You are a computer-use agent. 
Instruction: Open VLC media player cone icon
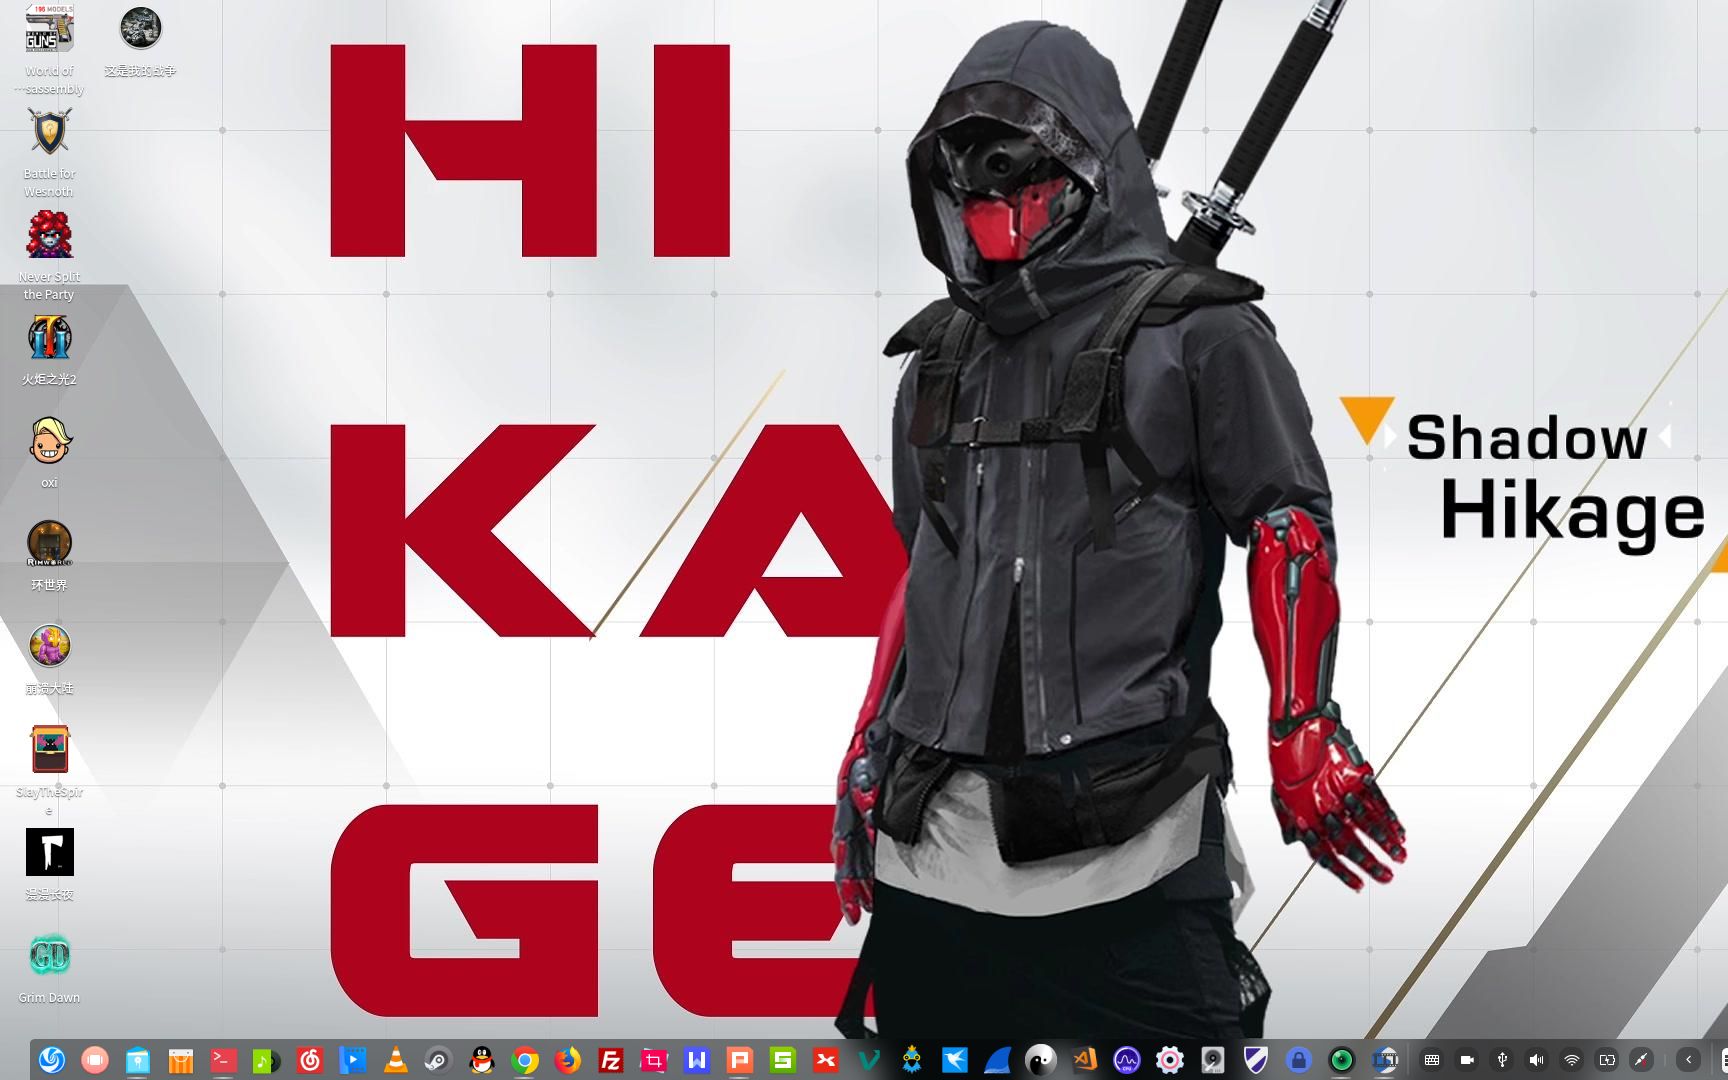(396, 1059)
